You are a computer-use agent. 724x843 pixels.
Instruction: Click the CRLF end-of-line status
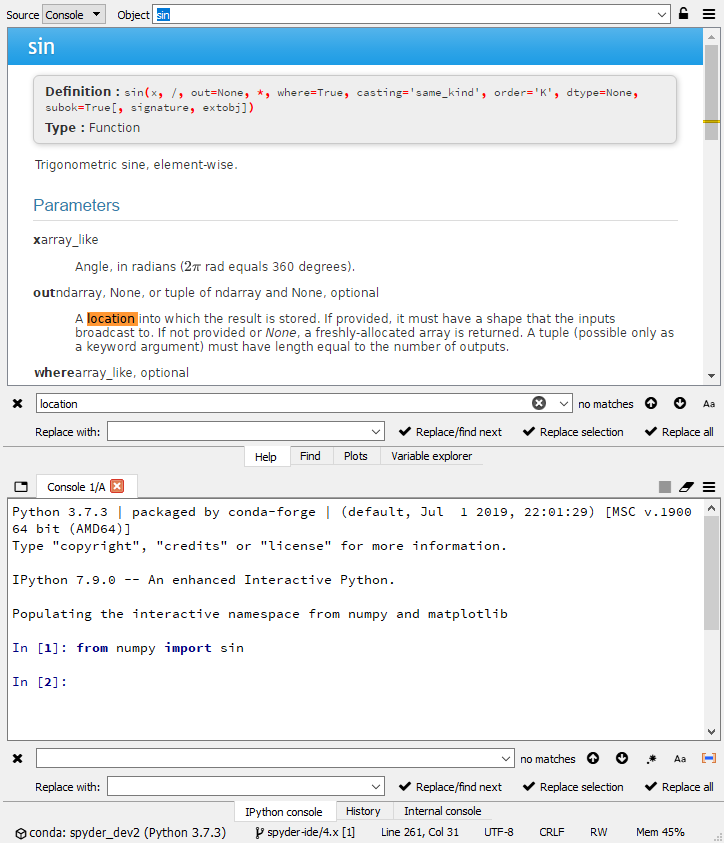[x=552, y=832]
